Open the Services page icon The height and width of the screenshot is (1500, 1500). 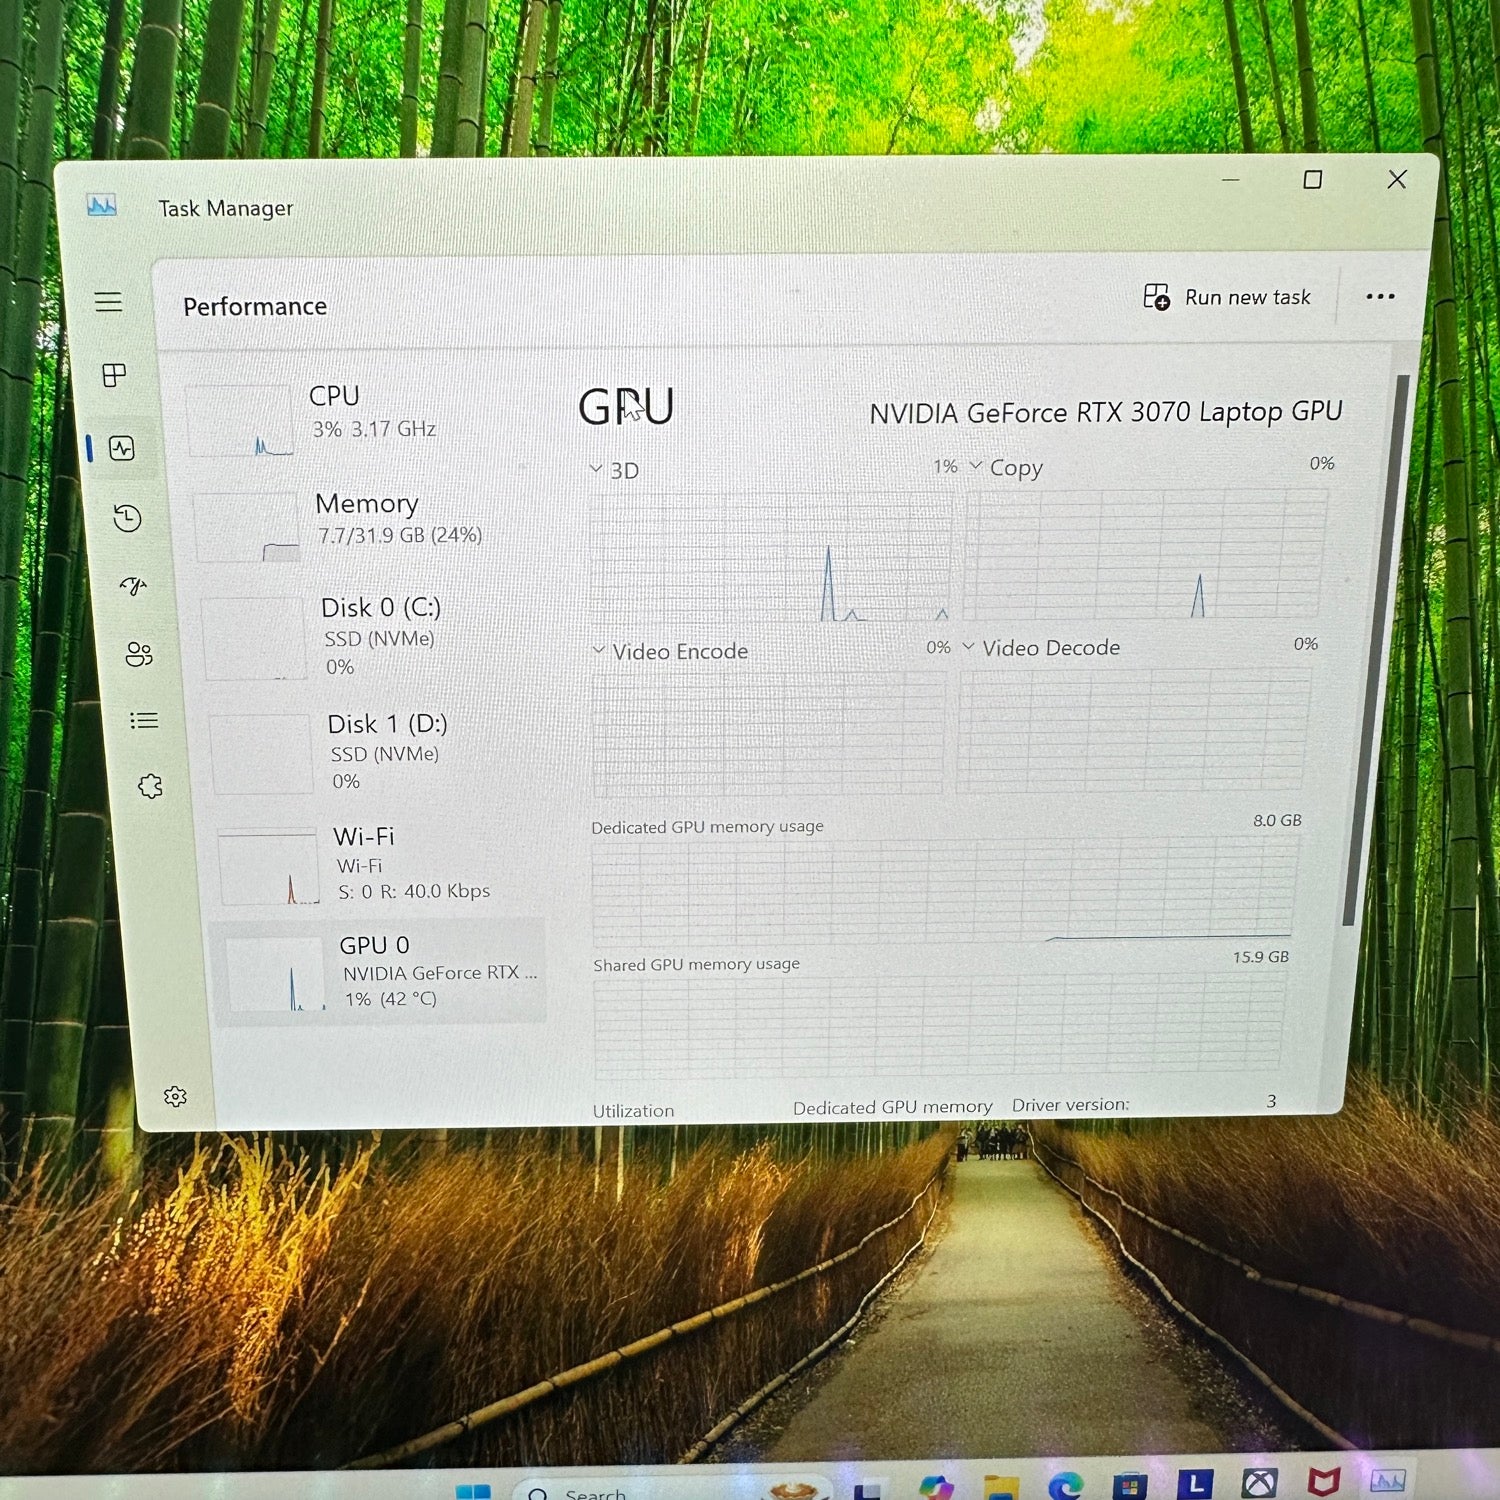150,787
